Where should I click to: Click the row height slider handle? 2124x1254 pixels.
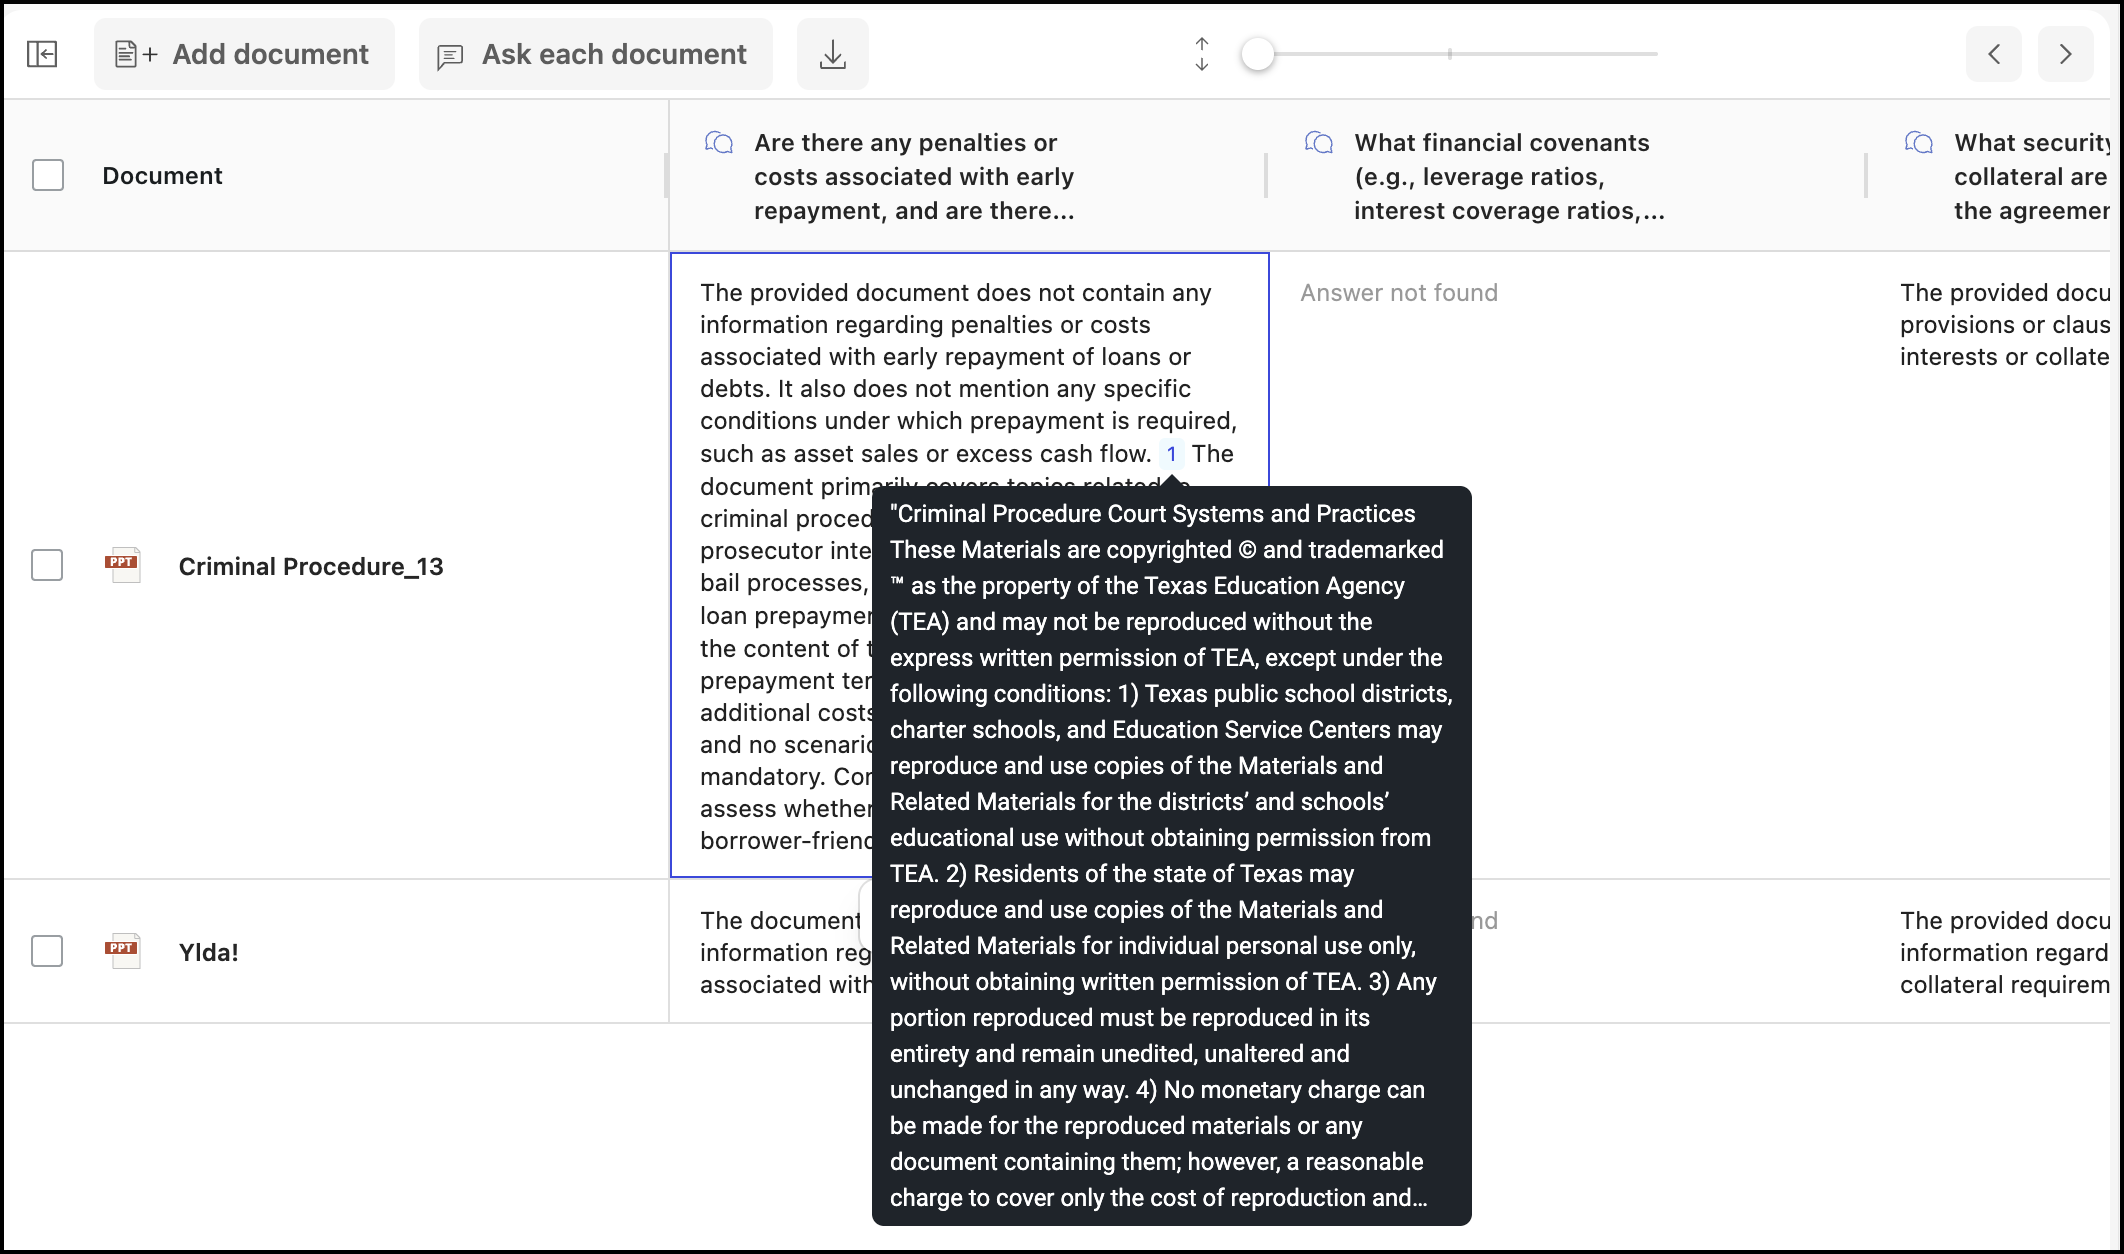click(x=1258, y=54)
